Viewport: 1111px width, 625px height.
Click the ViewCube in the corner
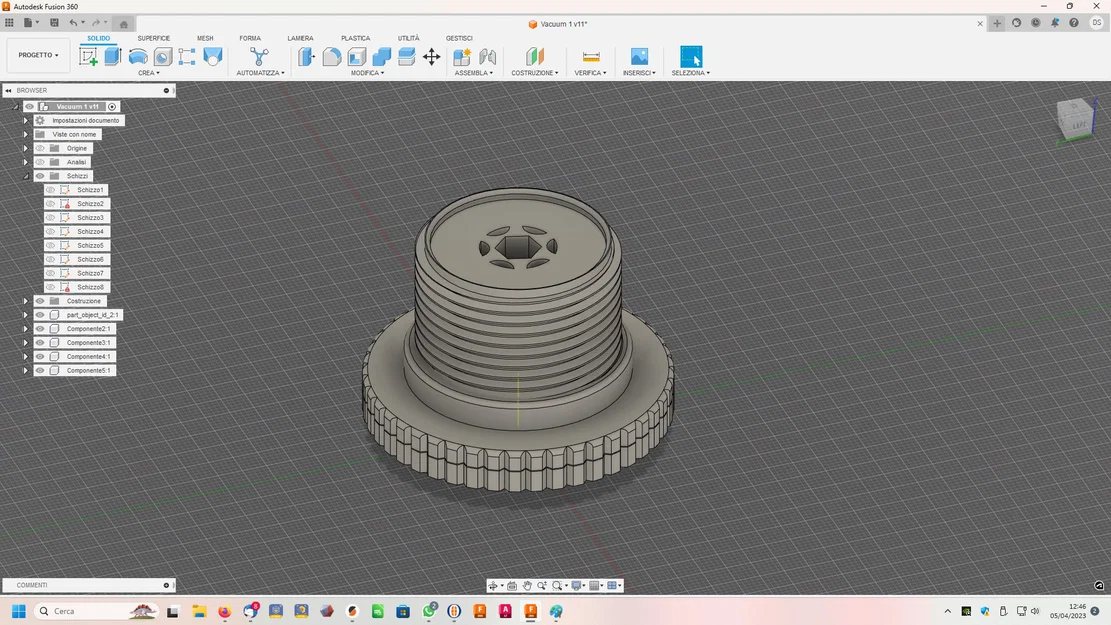click(1076, 119)
